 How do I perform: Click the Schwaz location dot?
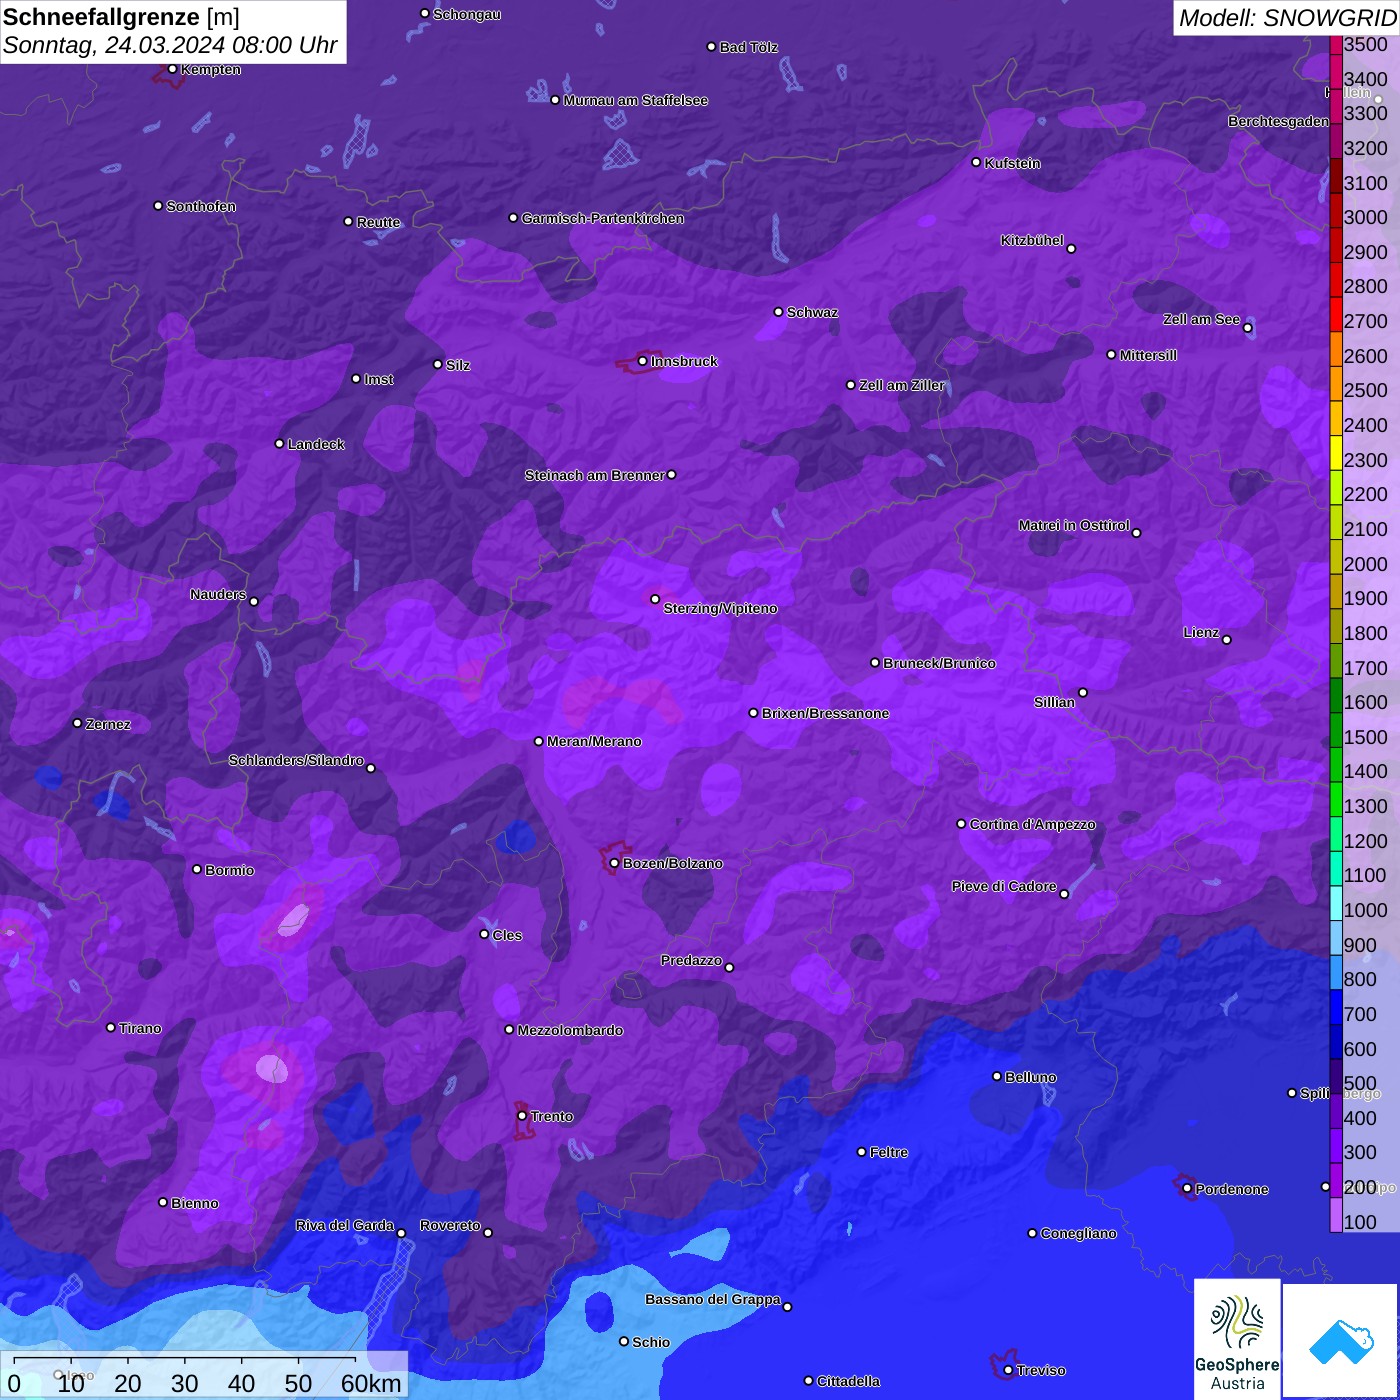[x=779, y=312]
